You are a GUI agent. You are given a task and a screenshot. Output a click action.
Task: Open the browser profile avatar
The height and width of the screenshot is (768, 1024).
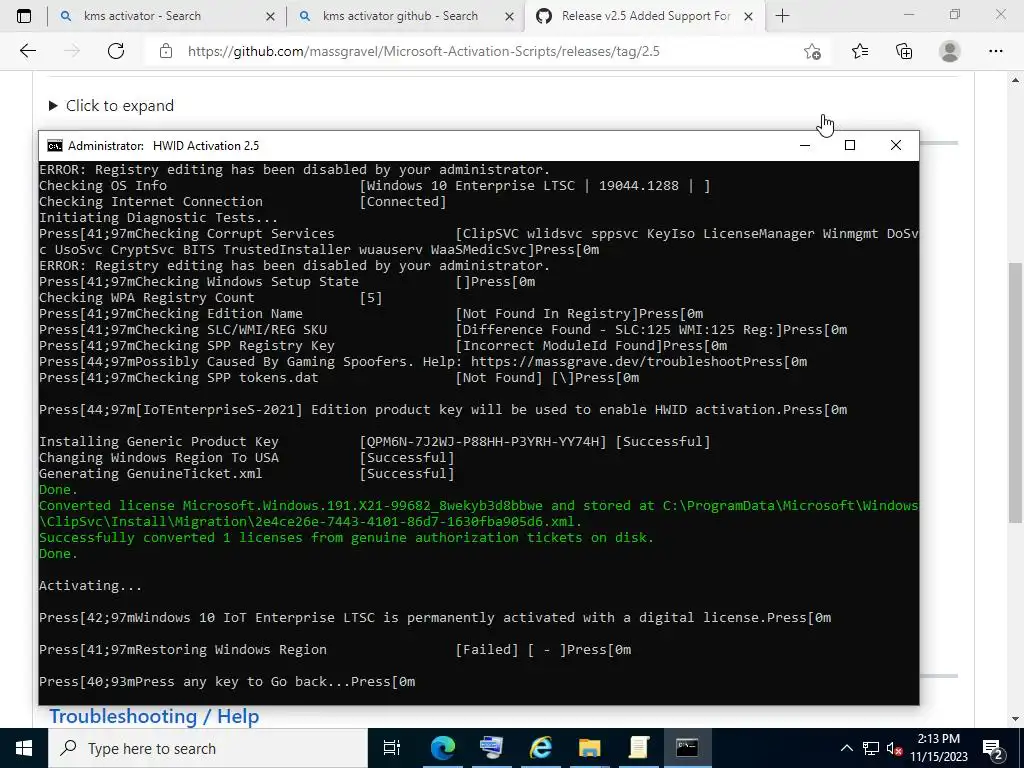[x=950, y=51]
